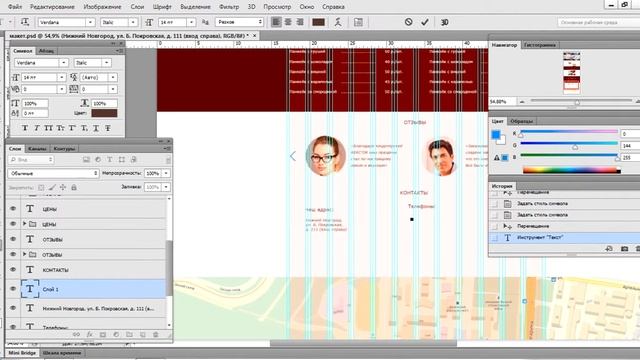Create new document from state in History panel

click(x=609, y=249)
